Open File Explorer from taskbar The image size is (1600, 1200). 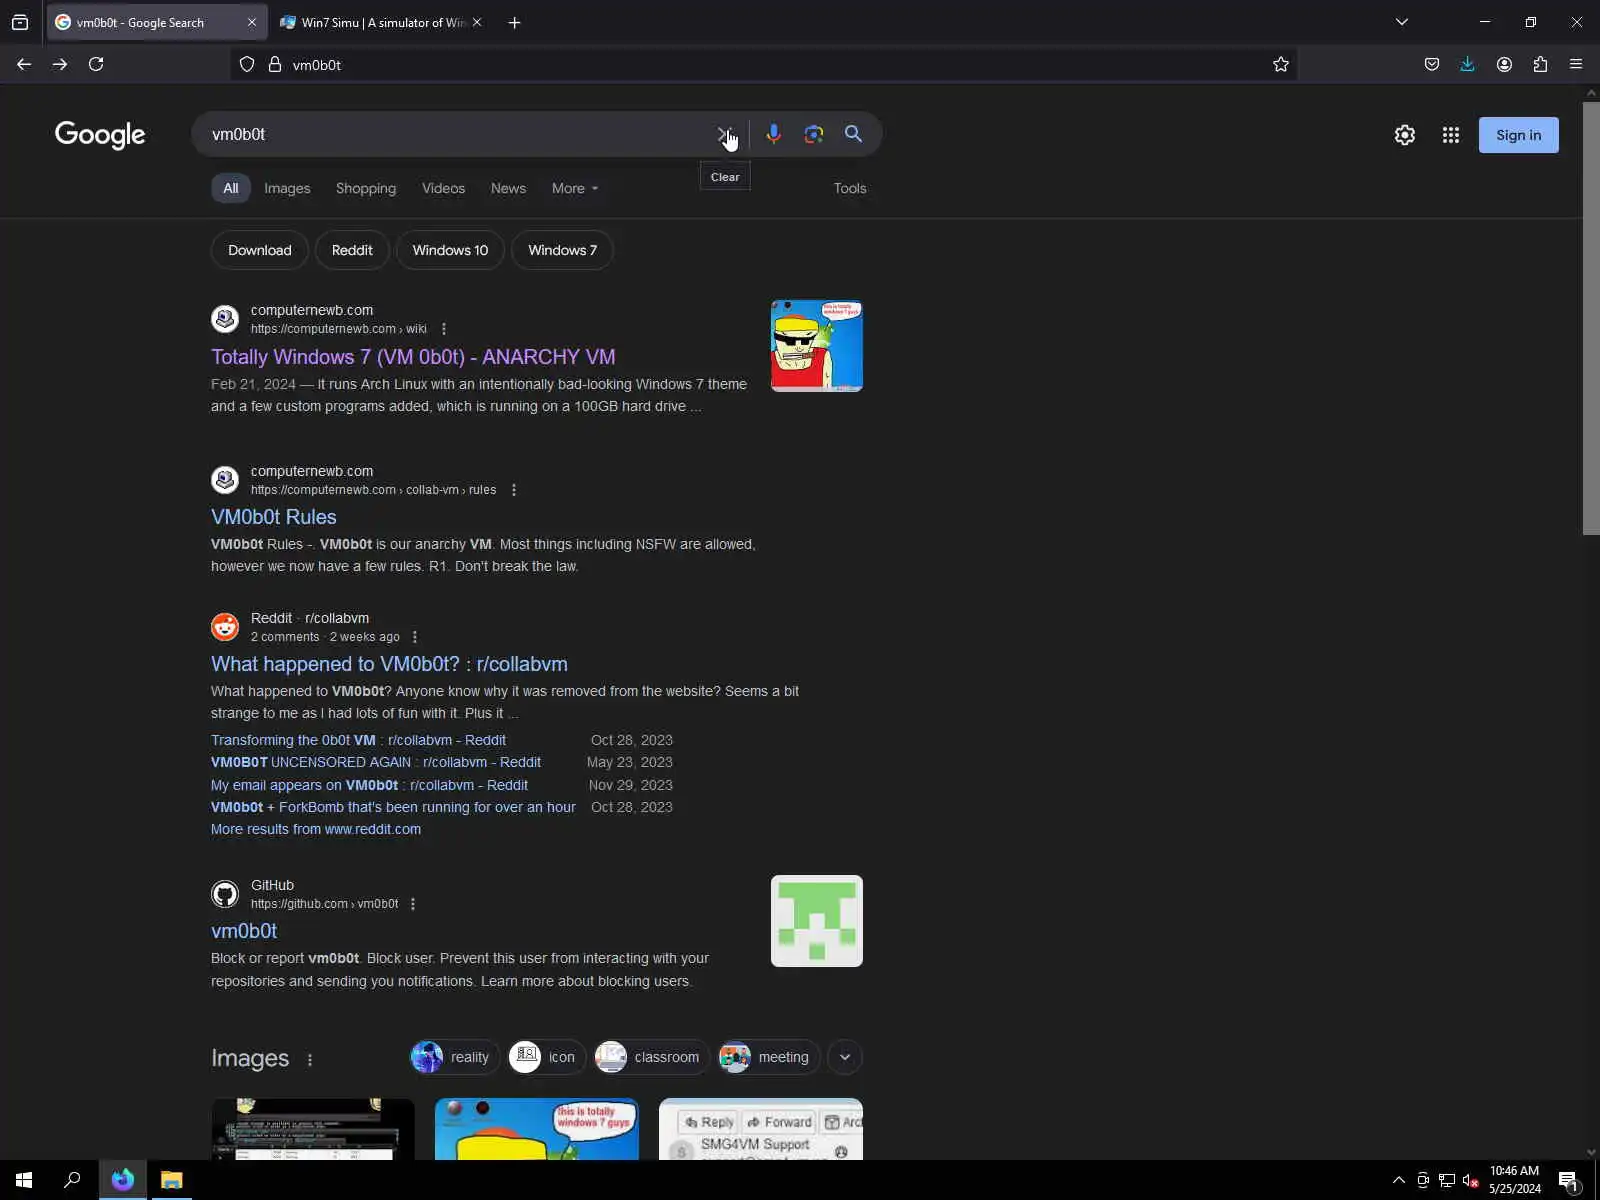(x=172, y=1180)
